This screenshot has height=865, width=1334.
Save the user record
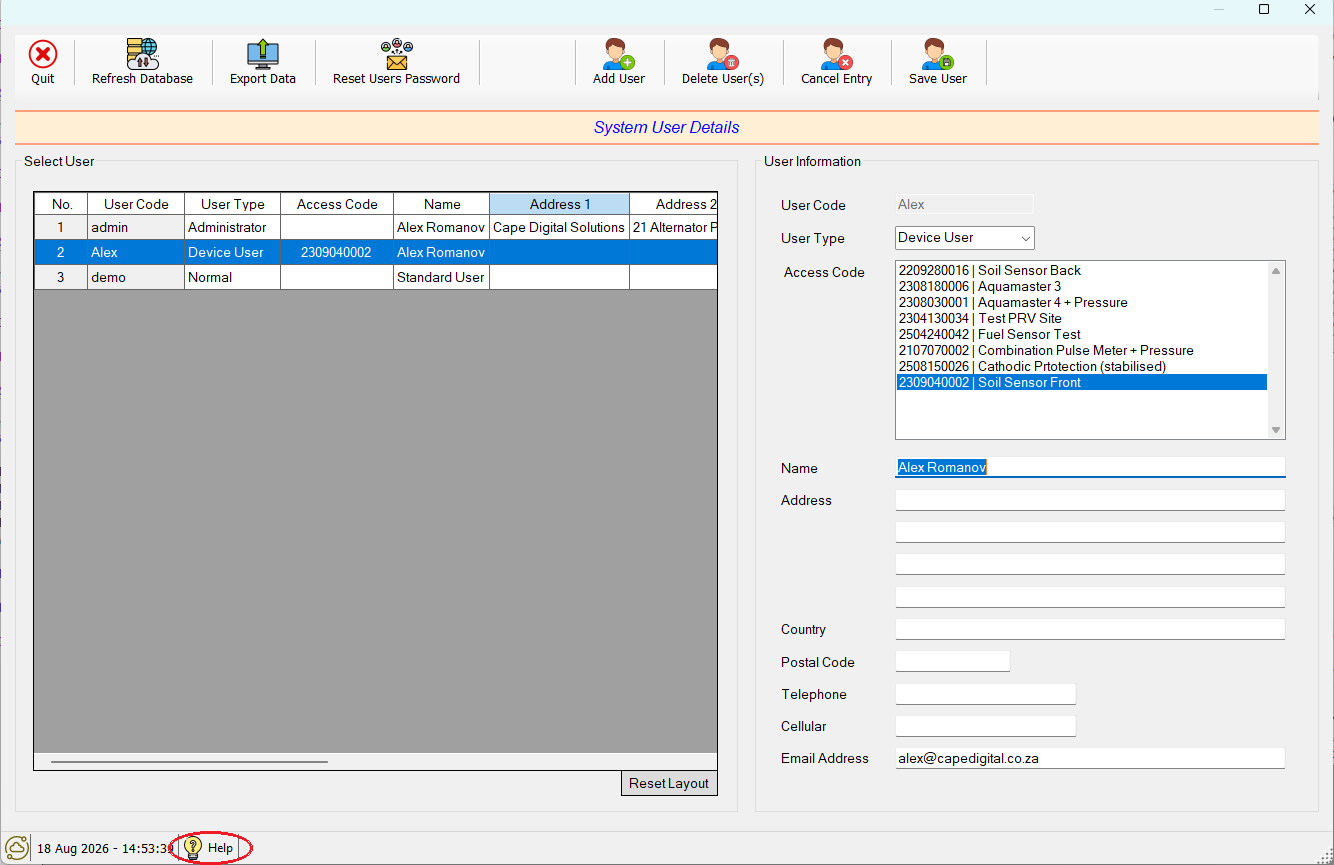pyautogui.click(x=938, y=63)
